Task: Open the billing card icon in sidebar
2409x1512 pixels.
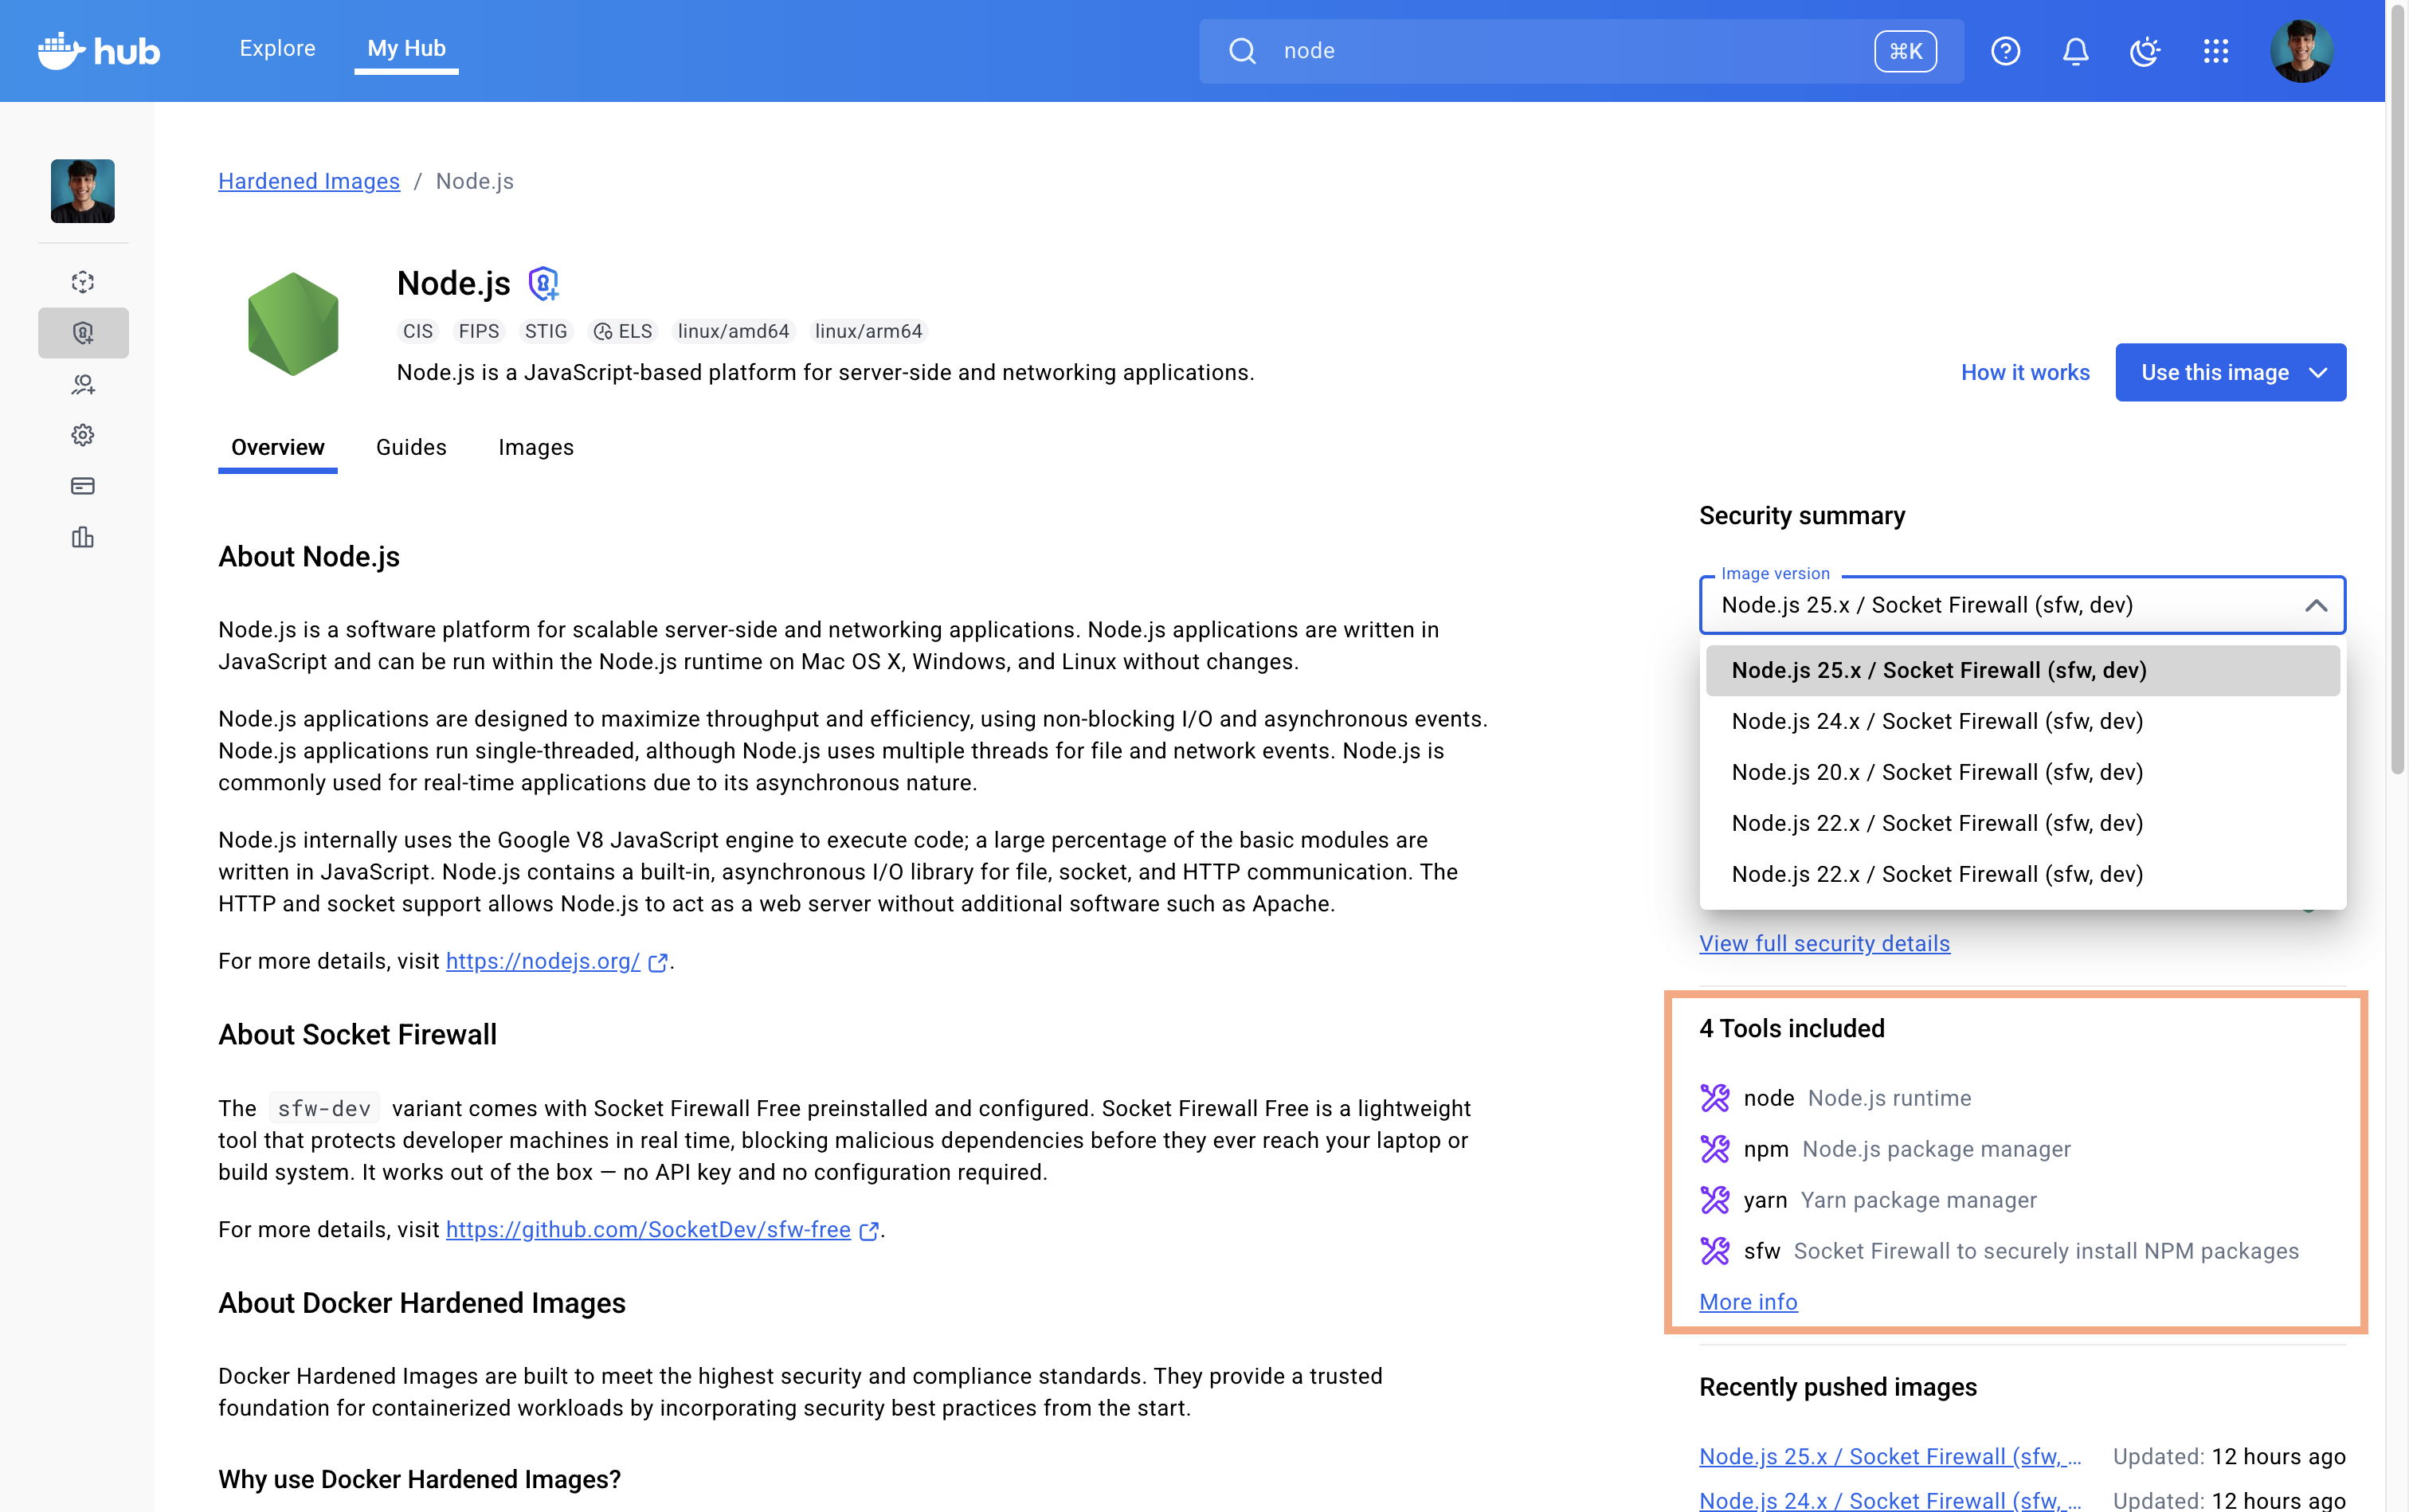Action: [83, 486]
